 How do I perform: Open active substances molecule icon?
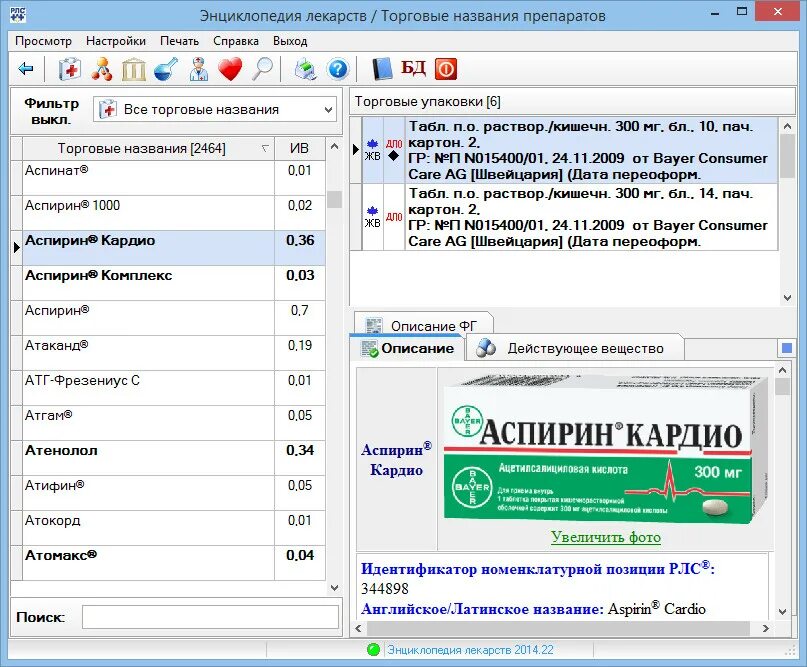coord(102,68)
